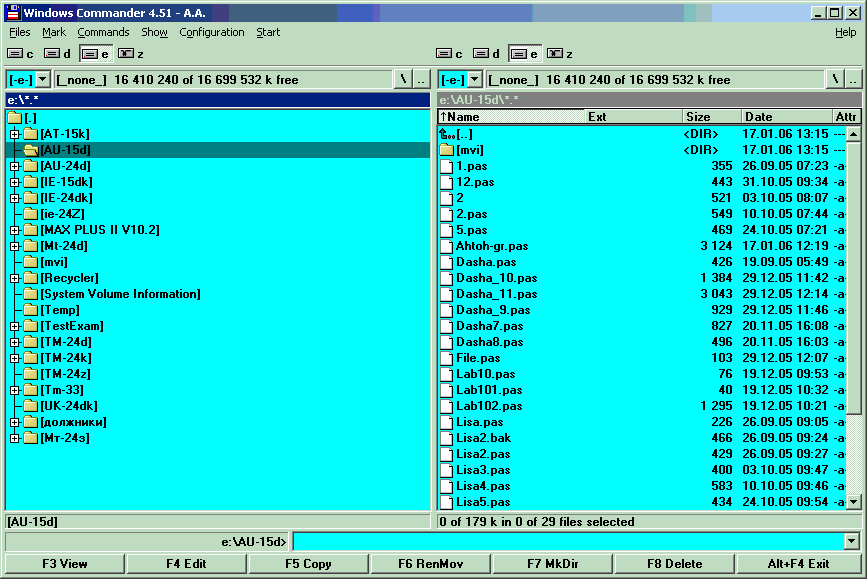Open the Show menu
Screen dimensions: 867x579
click(x=154, y=32)
